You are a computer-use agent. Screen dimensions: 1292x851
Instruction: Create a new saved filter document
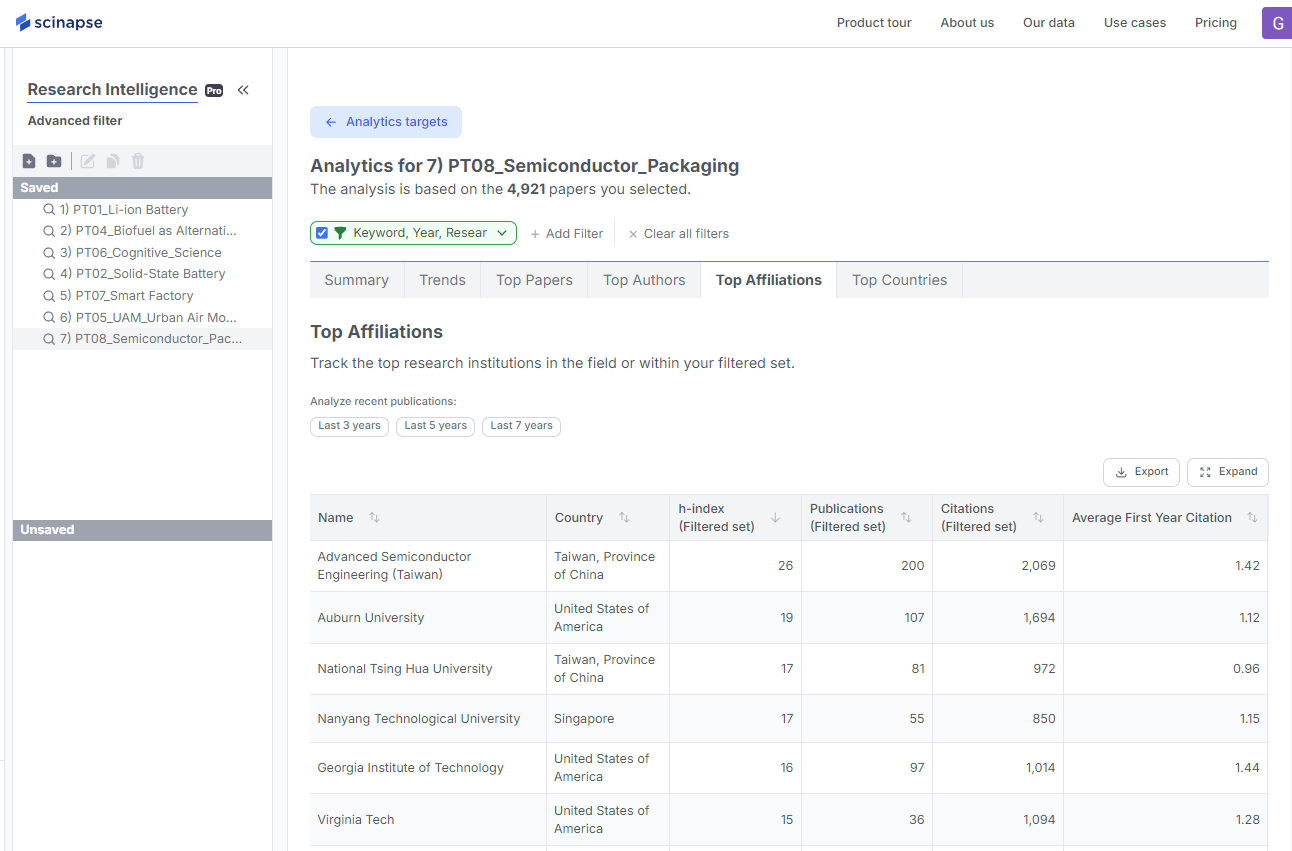pos(28,160)
